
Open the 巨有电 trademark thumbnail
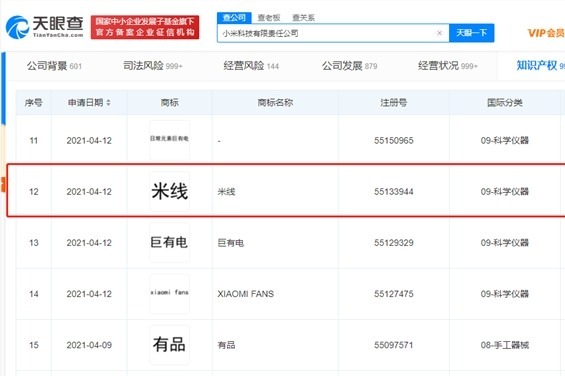169,242
